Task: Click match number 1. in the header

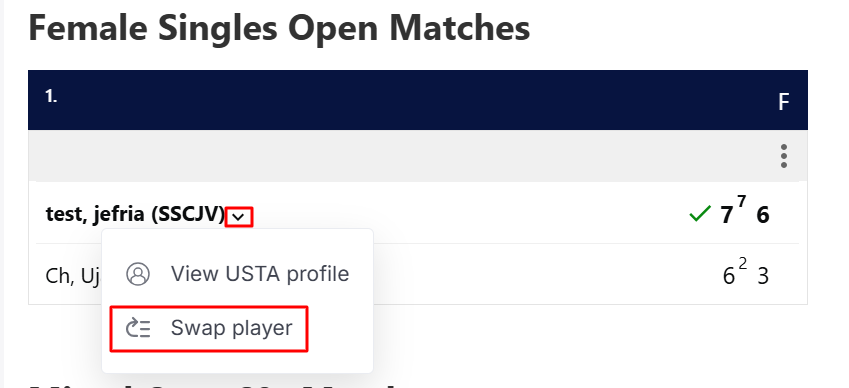Action: click(x=51, y=96)
